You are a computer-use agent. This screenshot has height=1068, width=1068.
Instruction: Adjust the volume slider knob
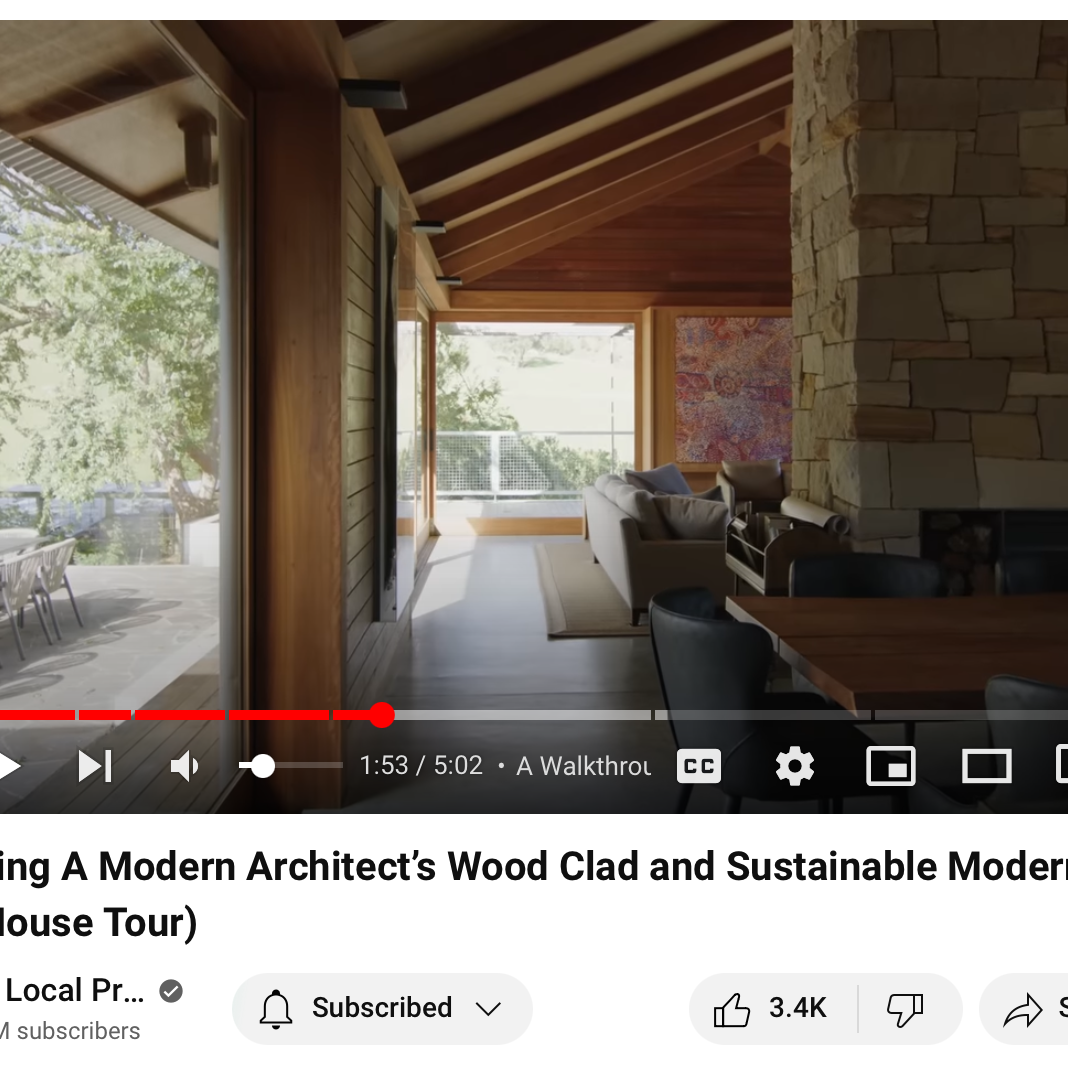pos(262,766)
